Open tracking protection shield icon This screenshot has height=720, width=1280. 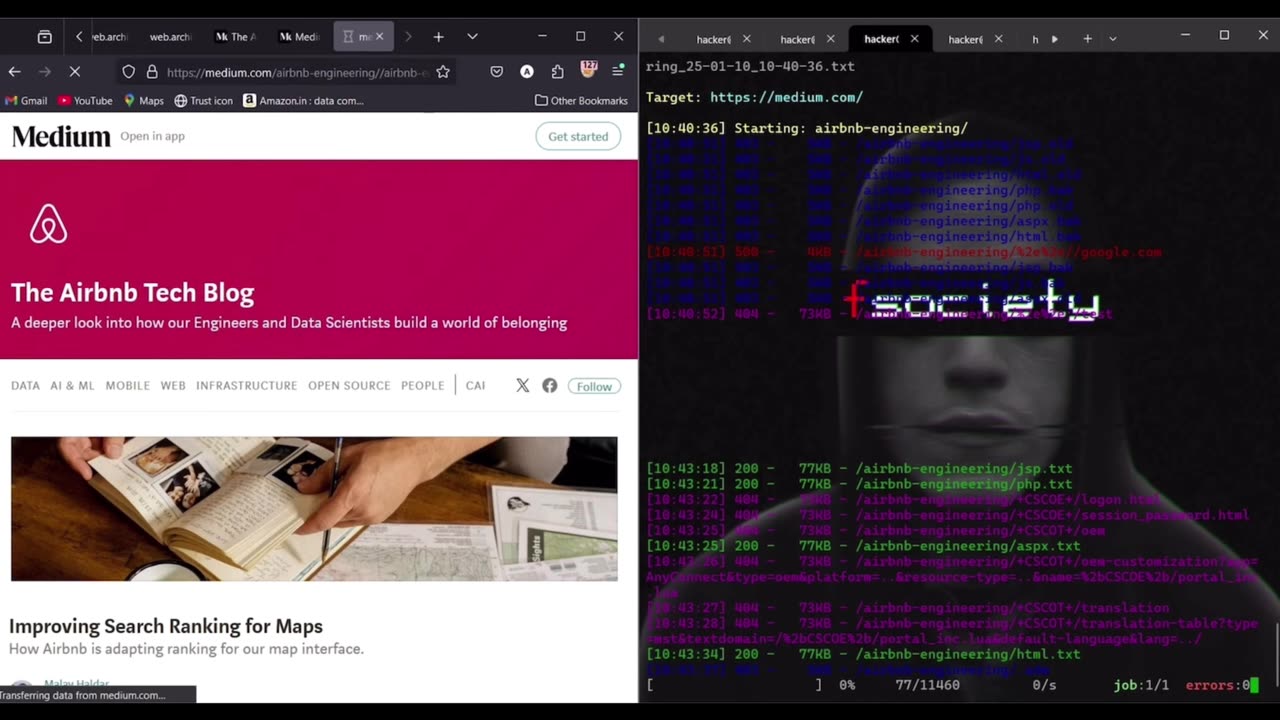(129, 72)
